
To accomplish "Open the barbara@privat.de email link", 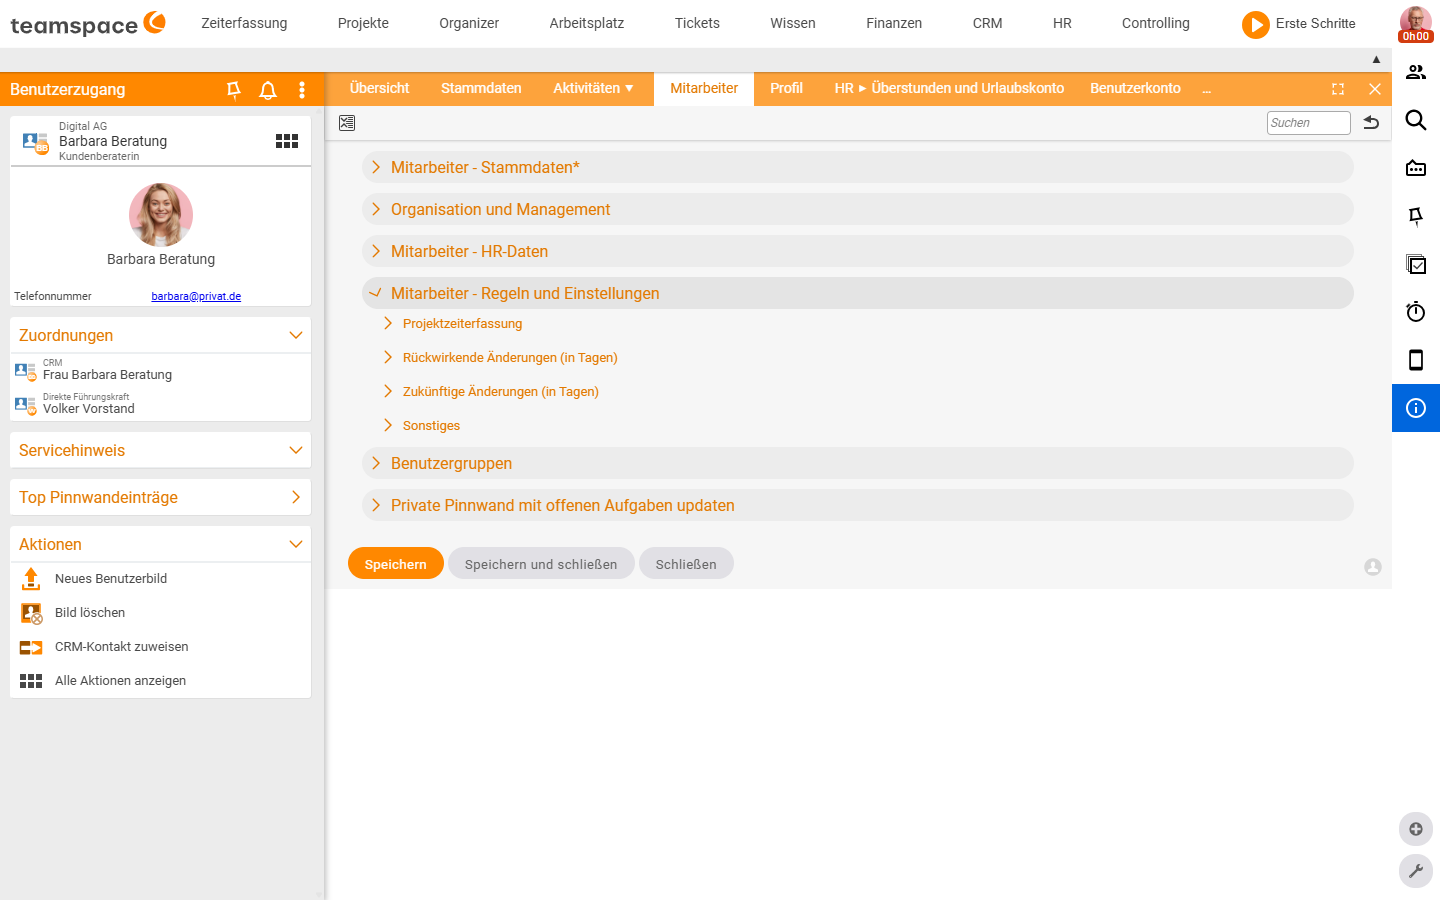I will (x=196, y=297).
